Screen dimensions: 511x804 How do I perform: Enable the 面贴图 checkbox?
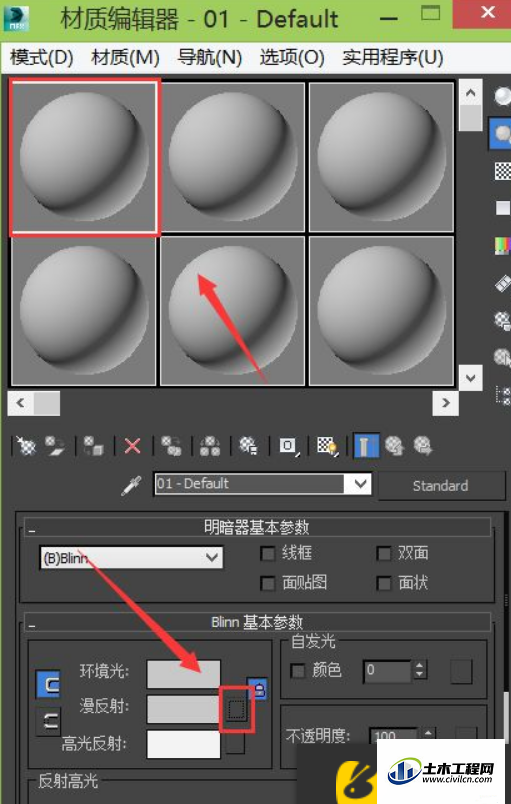268,584
